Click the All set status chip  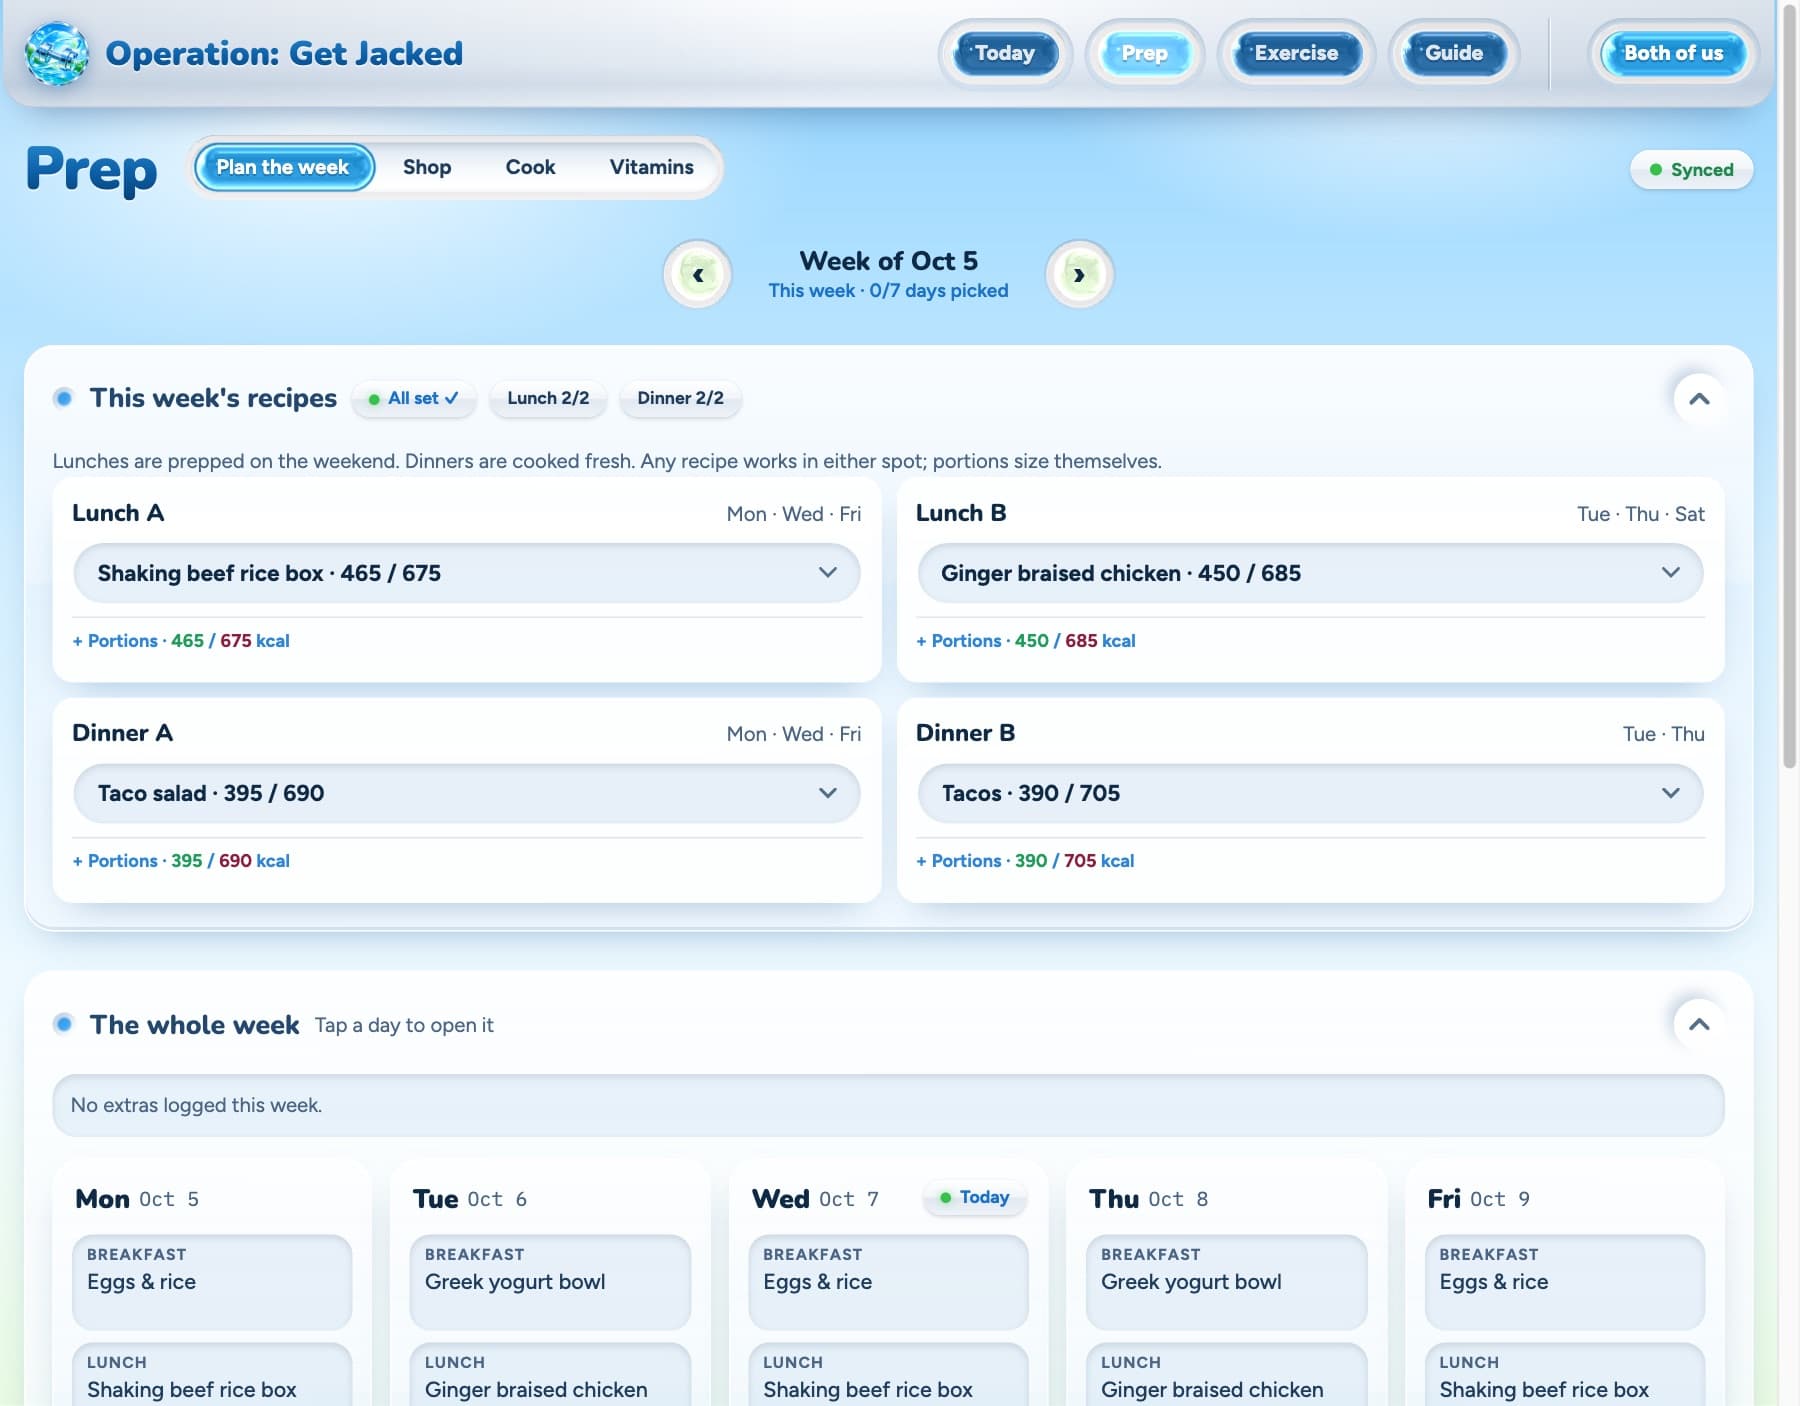(x=414, y=398)
